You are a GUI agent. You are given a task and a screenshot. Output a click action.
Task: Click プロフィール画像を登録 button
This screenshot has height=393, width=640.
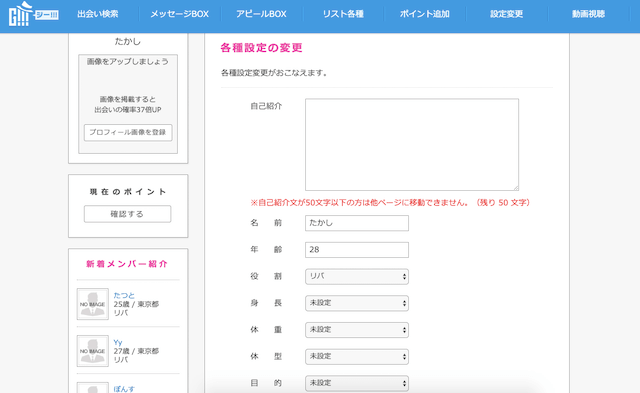click(128, 133)
